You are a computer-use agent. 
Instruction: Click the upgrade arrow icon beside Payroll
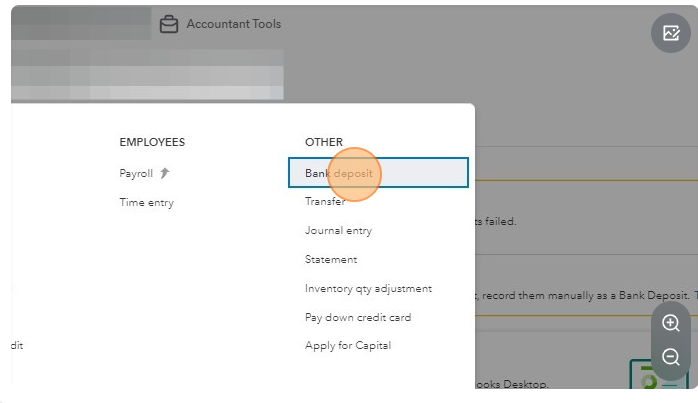165,173
